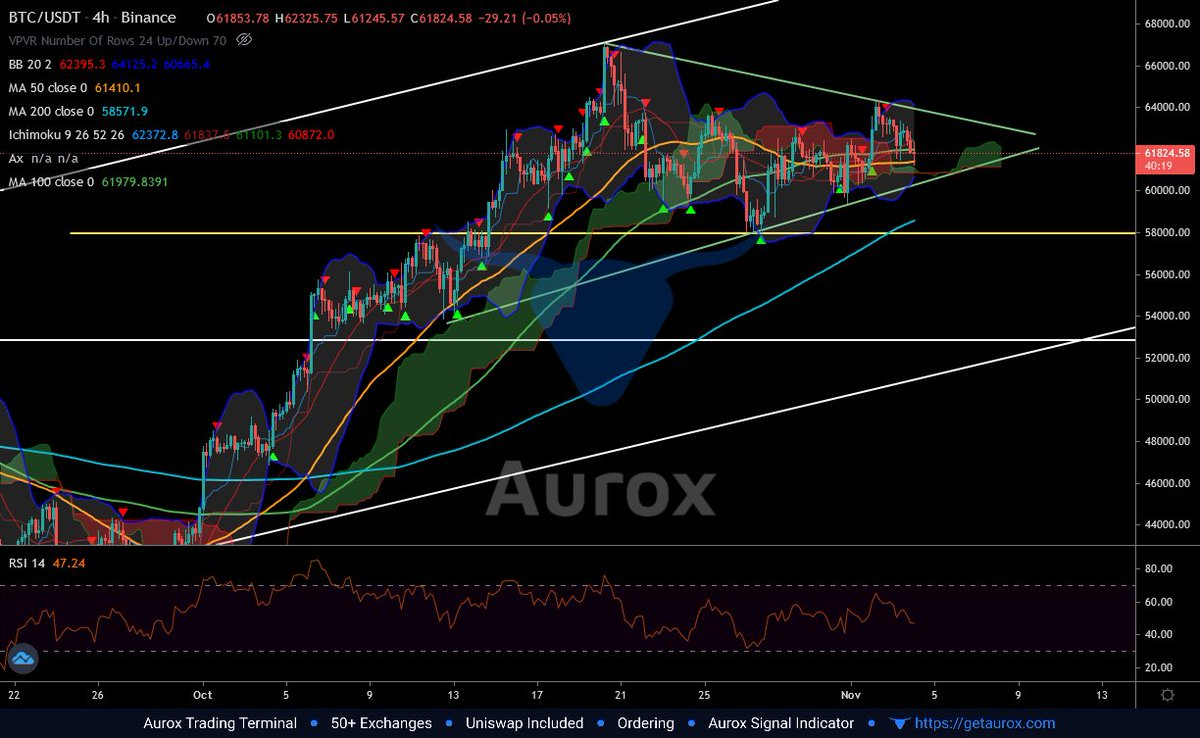Select the MA 50 close 0 legend
The height and width of the screenshot is (738, 1200).
click(x=47, y=88)
